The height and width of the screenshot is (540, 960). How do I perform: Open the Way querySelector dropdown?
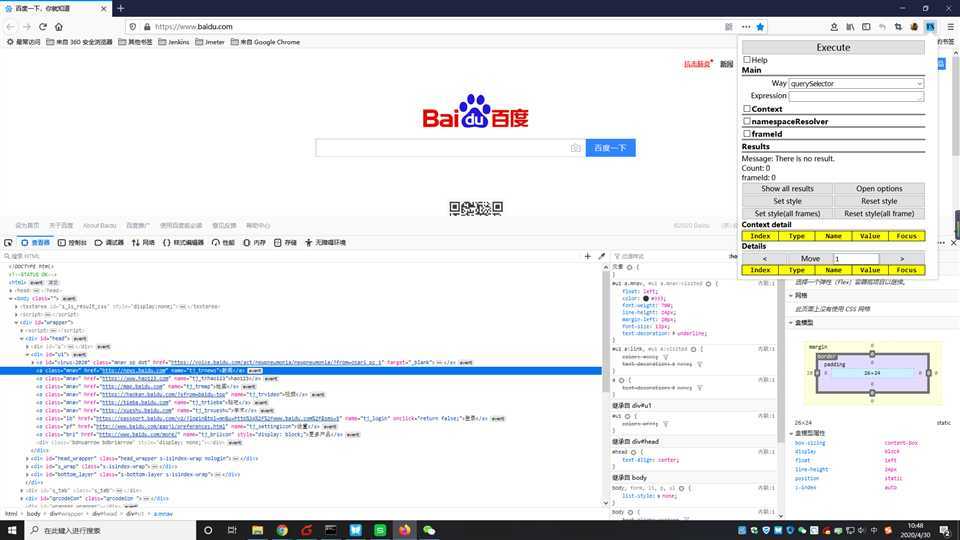click(x=856, y=83)
